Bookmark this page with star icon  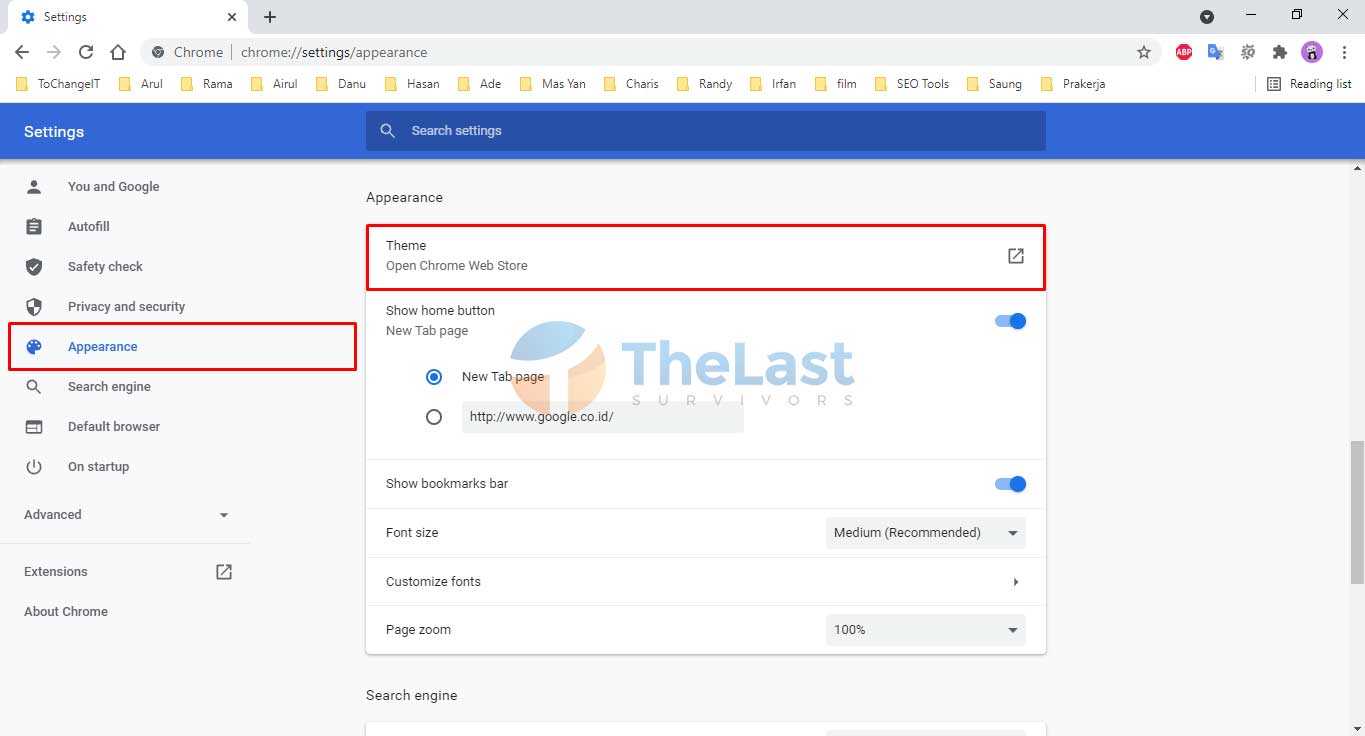(1144, 52)
